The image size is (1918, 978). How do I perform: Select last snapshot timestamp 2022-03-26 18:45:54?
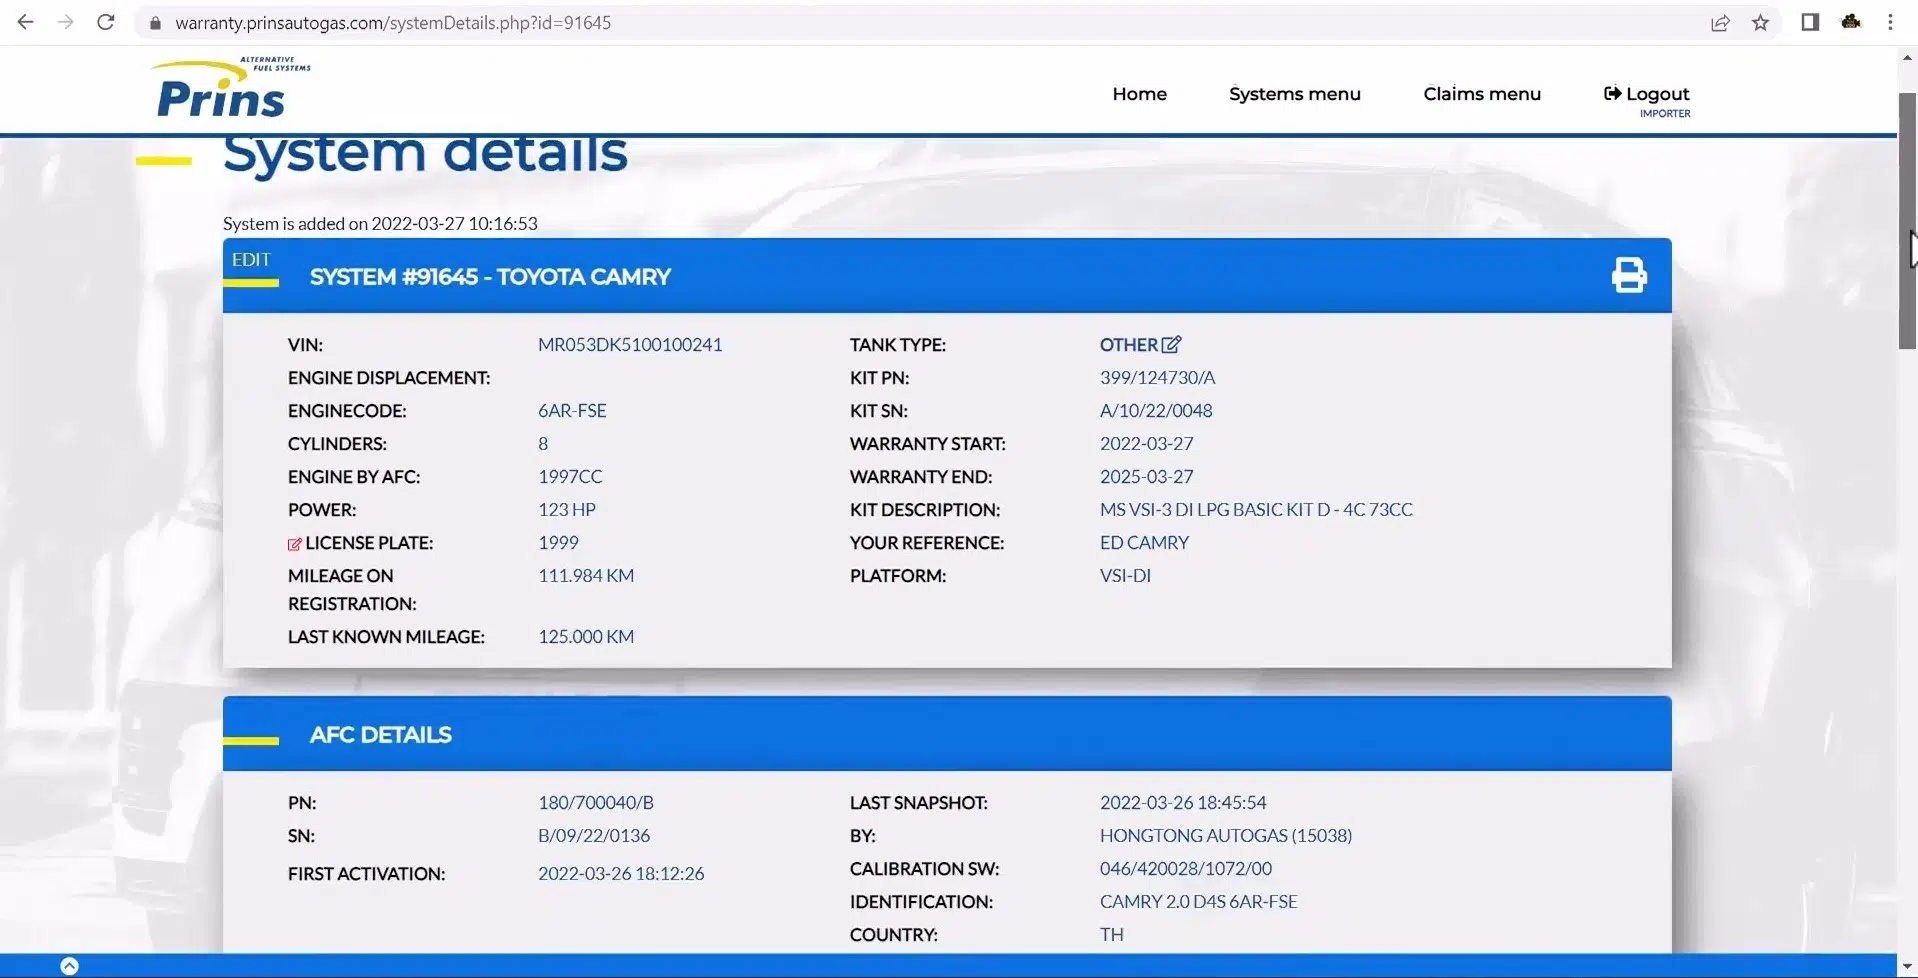(x=1183, y=802)
